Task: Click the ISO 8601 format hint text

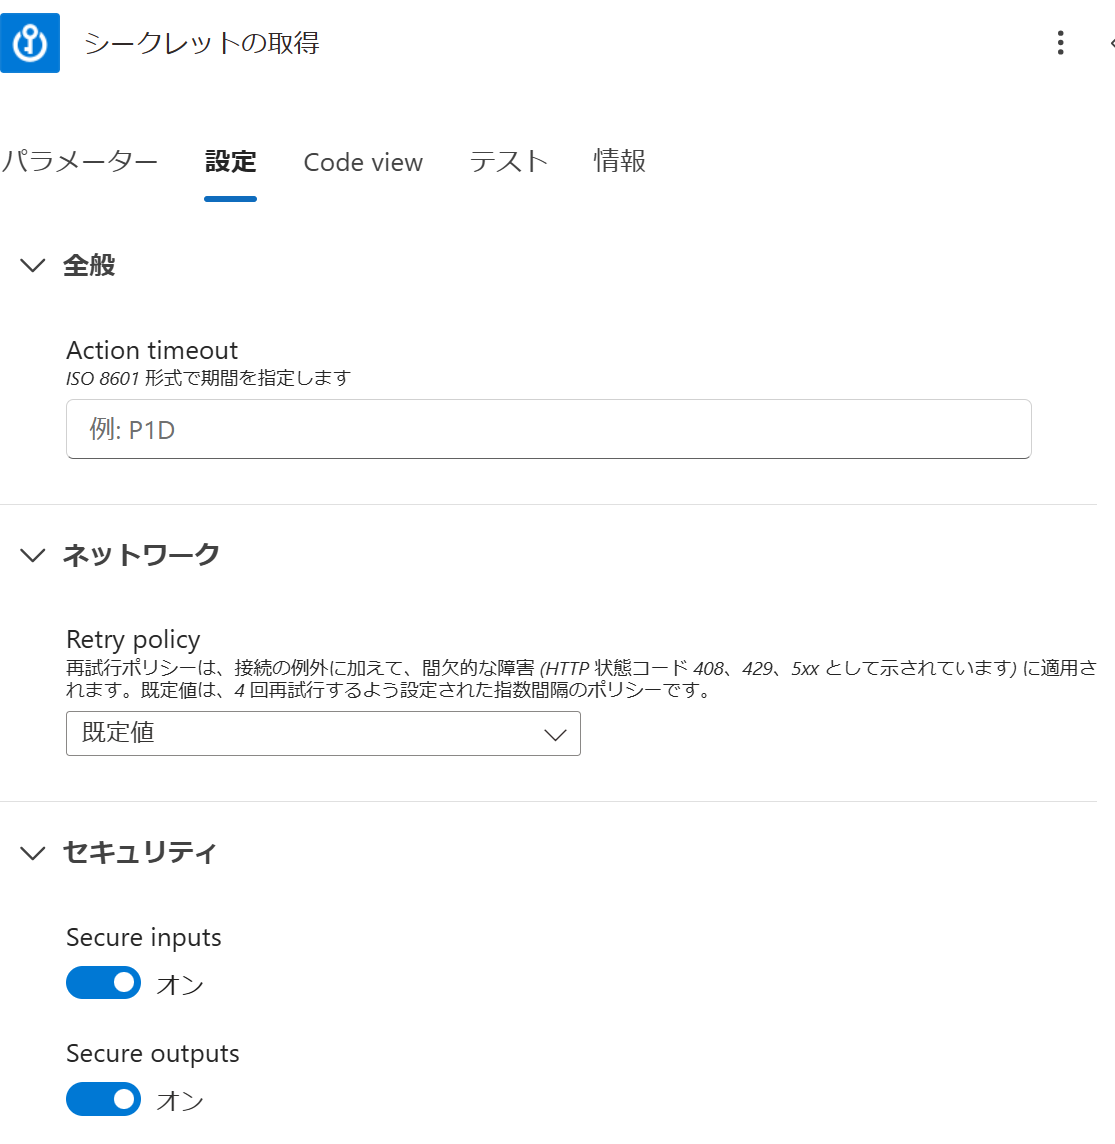Action: pyautogui.click(x=209, y=378)
